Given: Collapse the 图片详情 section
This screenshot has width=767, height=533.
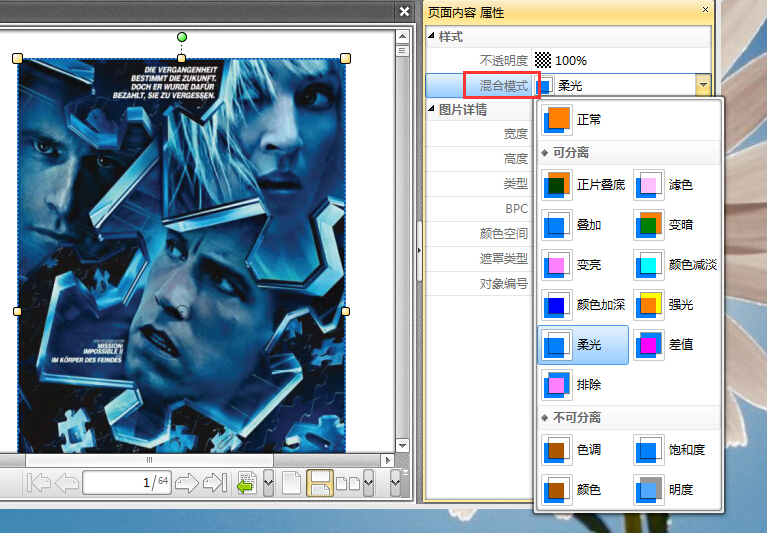Looking at the screenshot, I should point(431,109).
